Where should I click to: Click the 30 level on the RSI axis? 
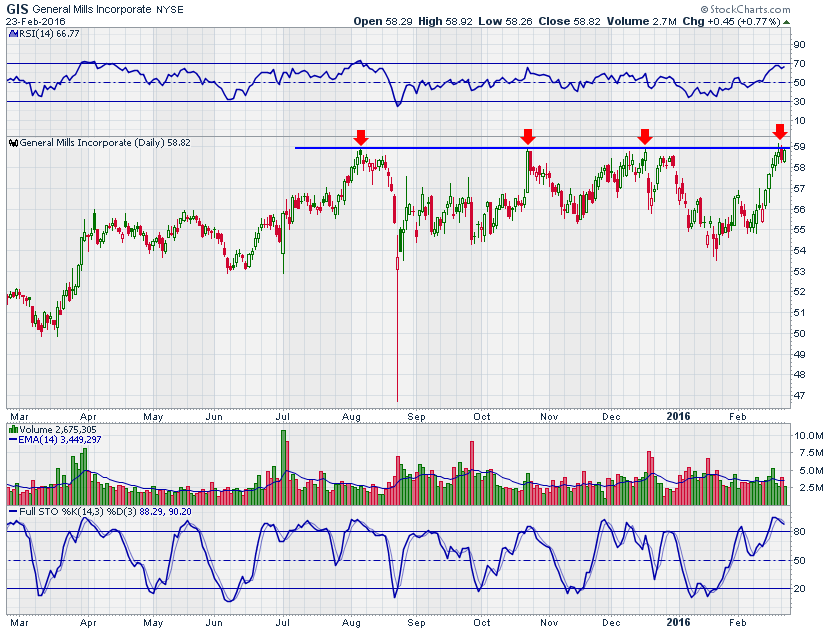point(800,102)
